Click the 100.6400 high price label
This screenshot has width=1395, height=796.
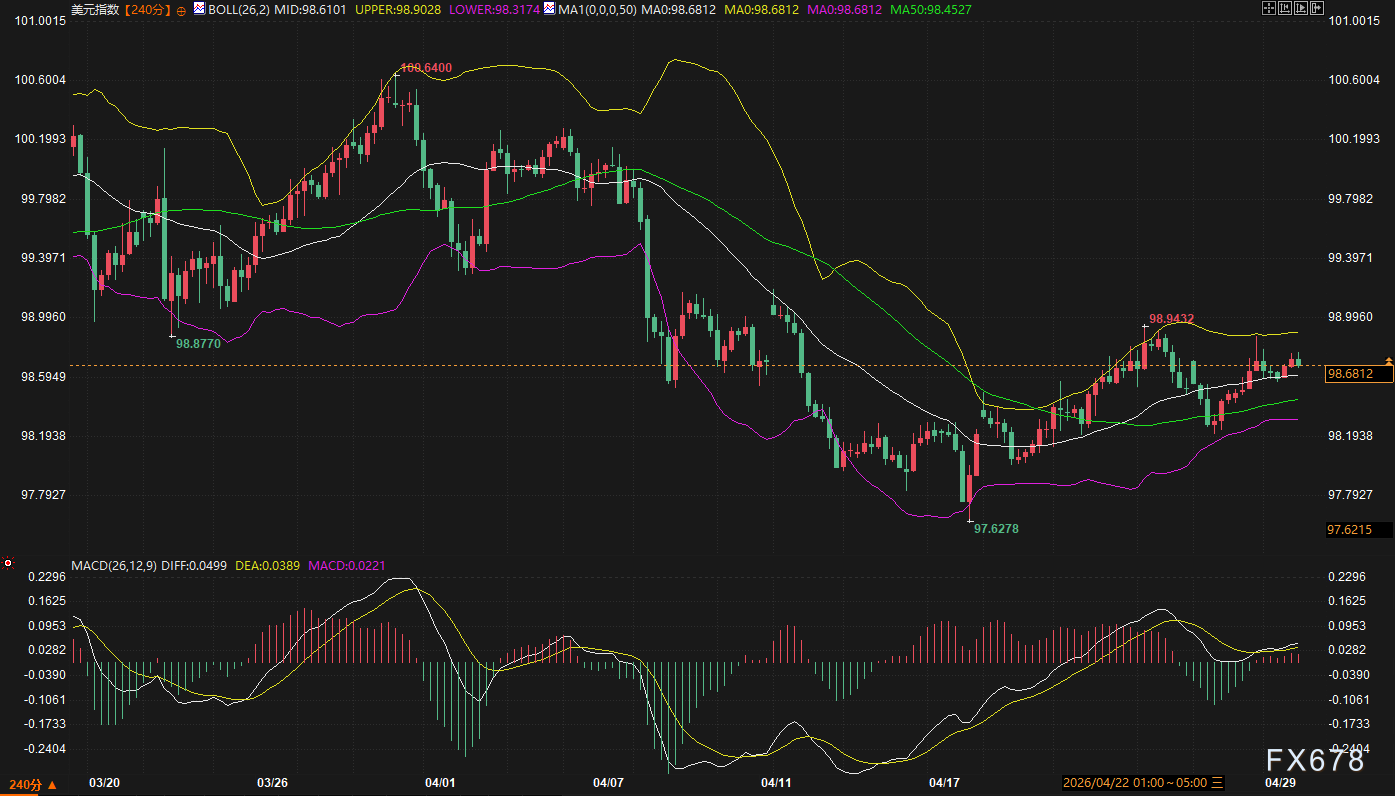point(426,68)
